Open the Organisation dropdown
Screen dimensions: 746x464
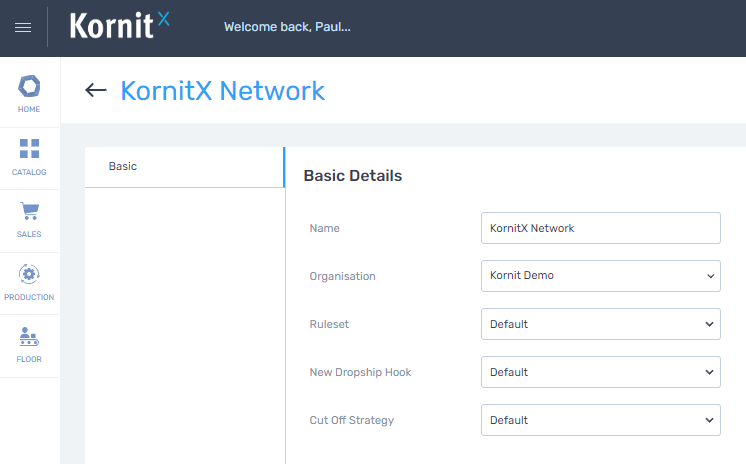(600, 276)
